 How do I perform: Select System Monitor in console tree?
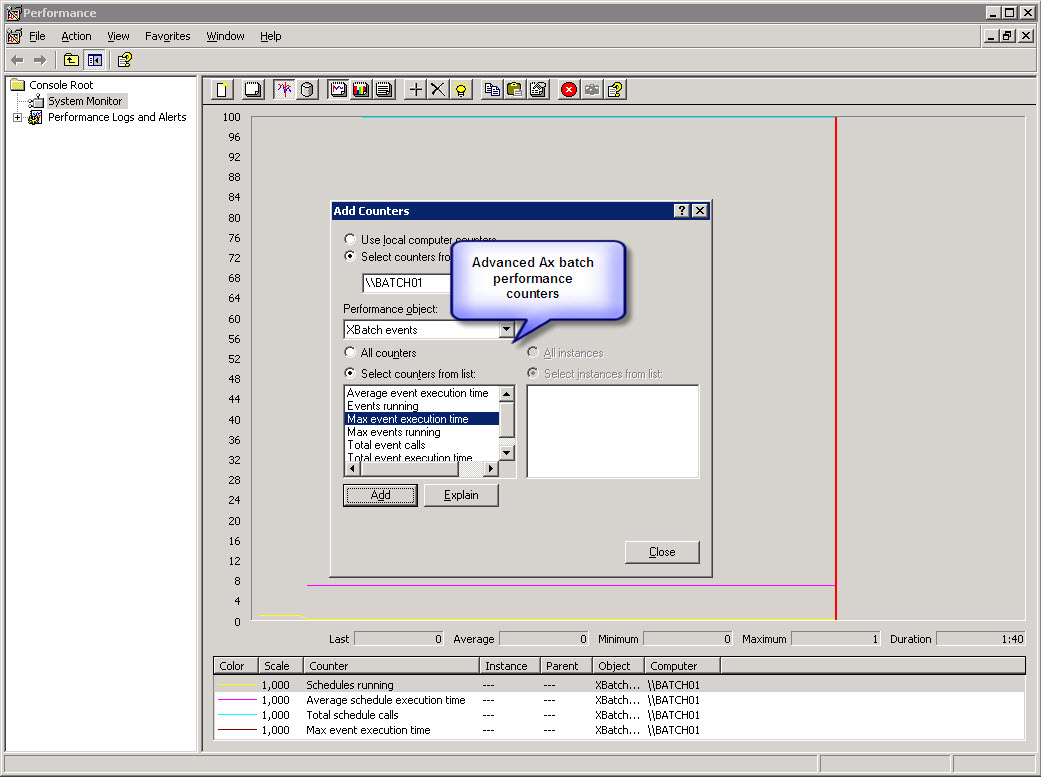click(x=85, y=101)
